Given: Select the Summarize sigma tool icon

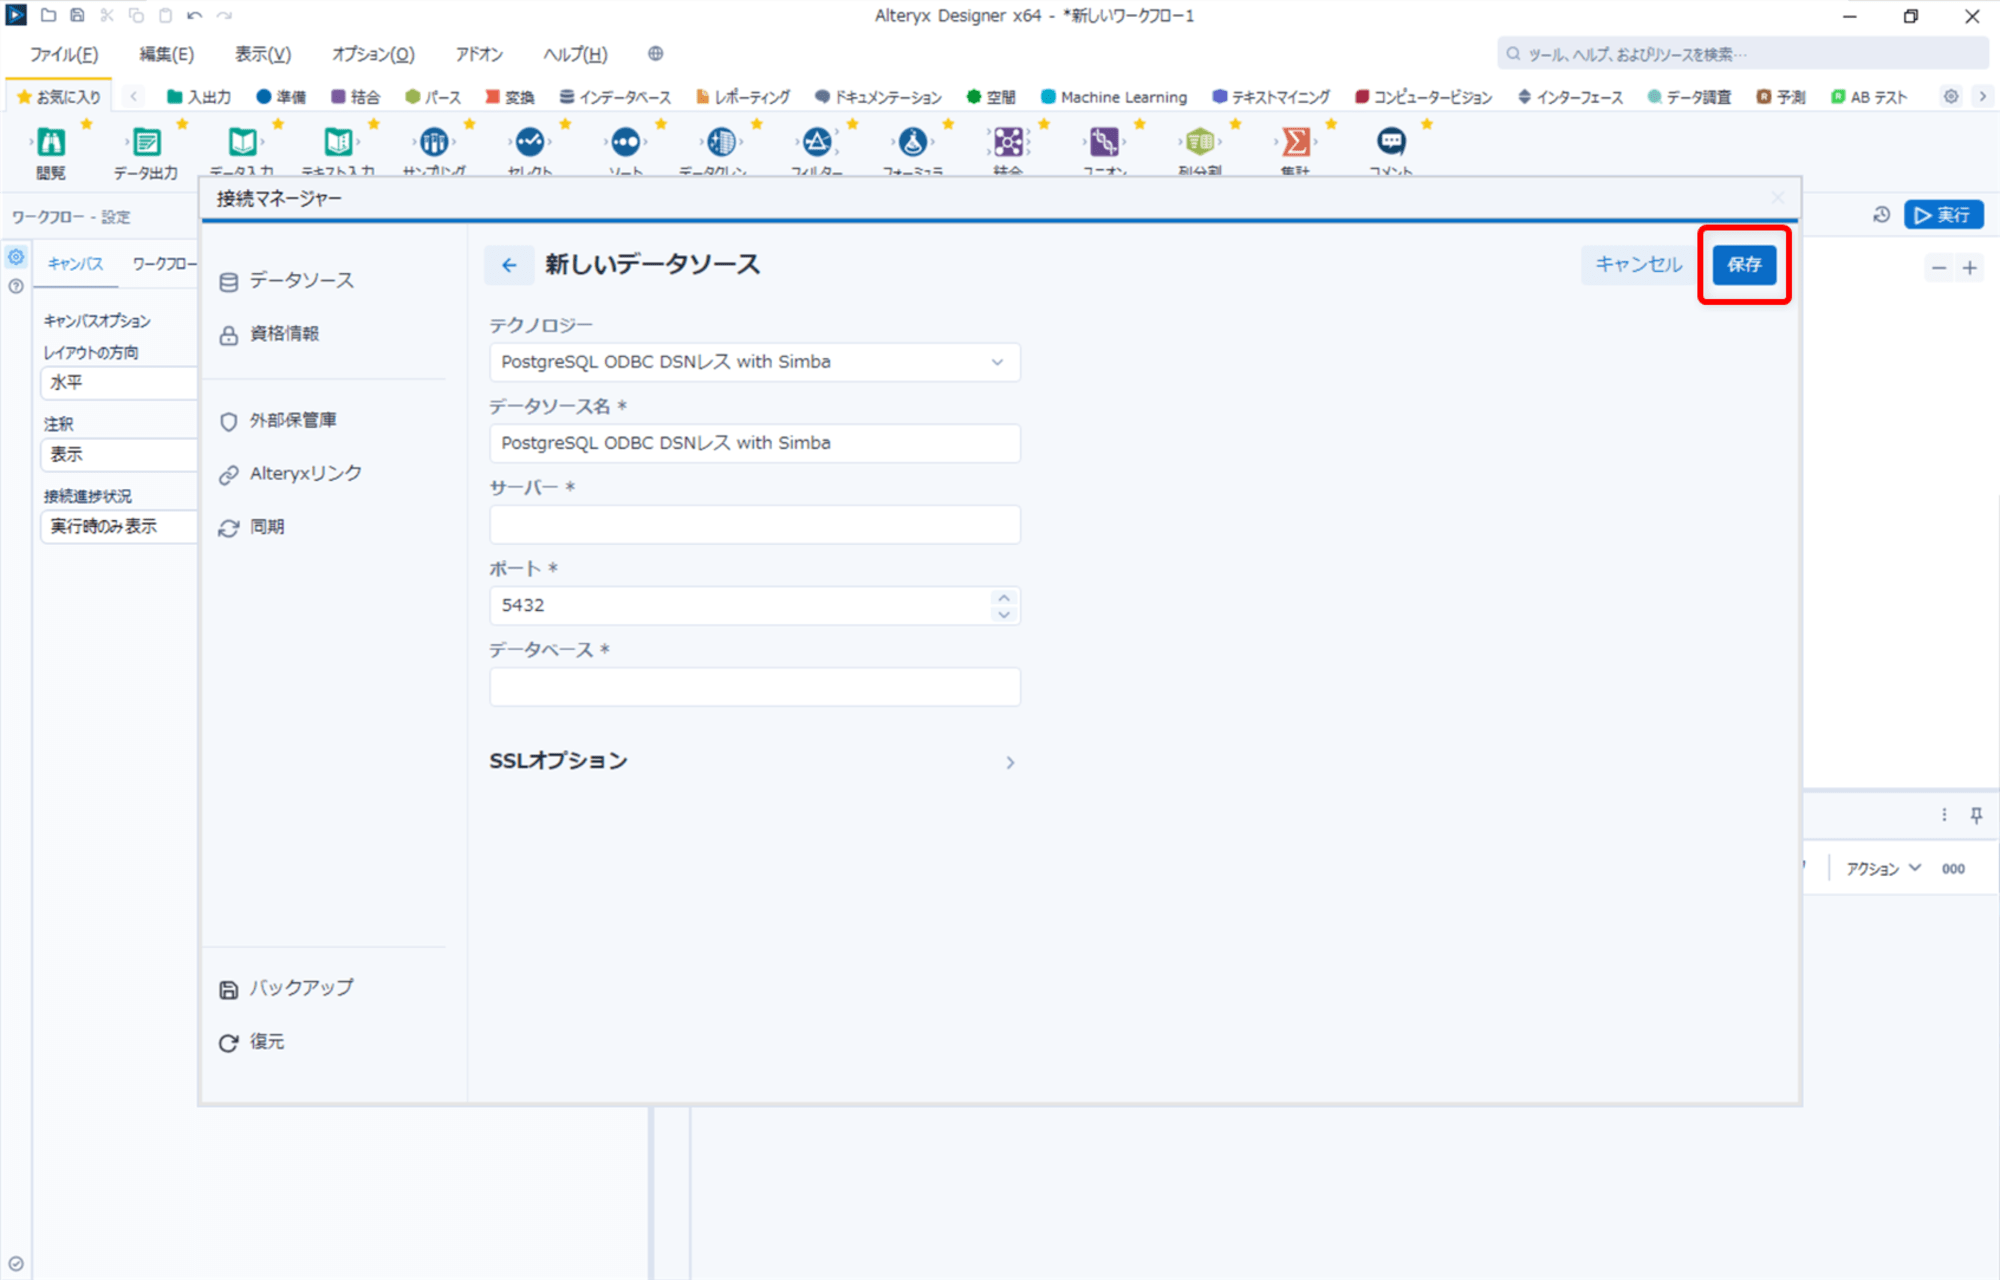Looking at the screenshot, I should (1296, 142).
